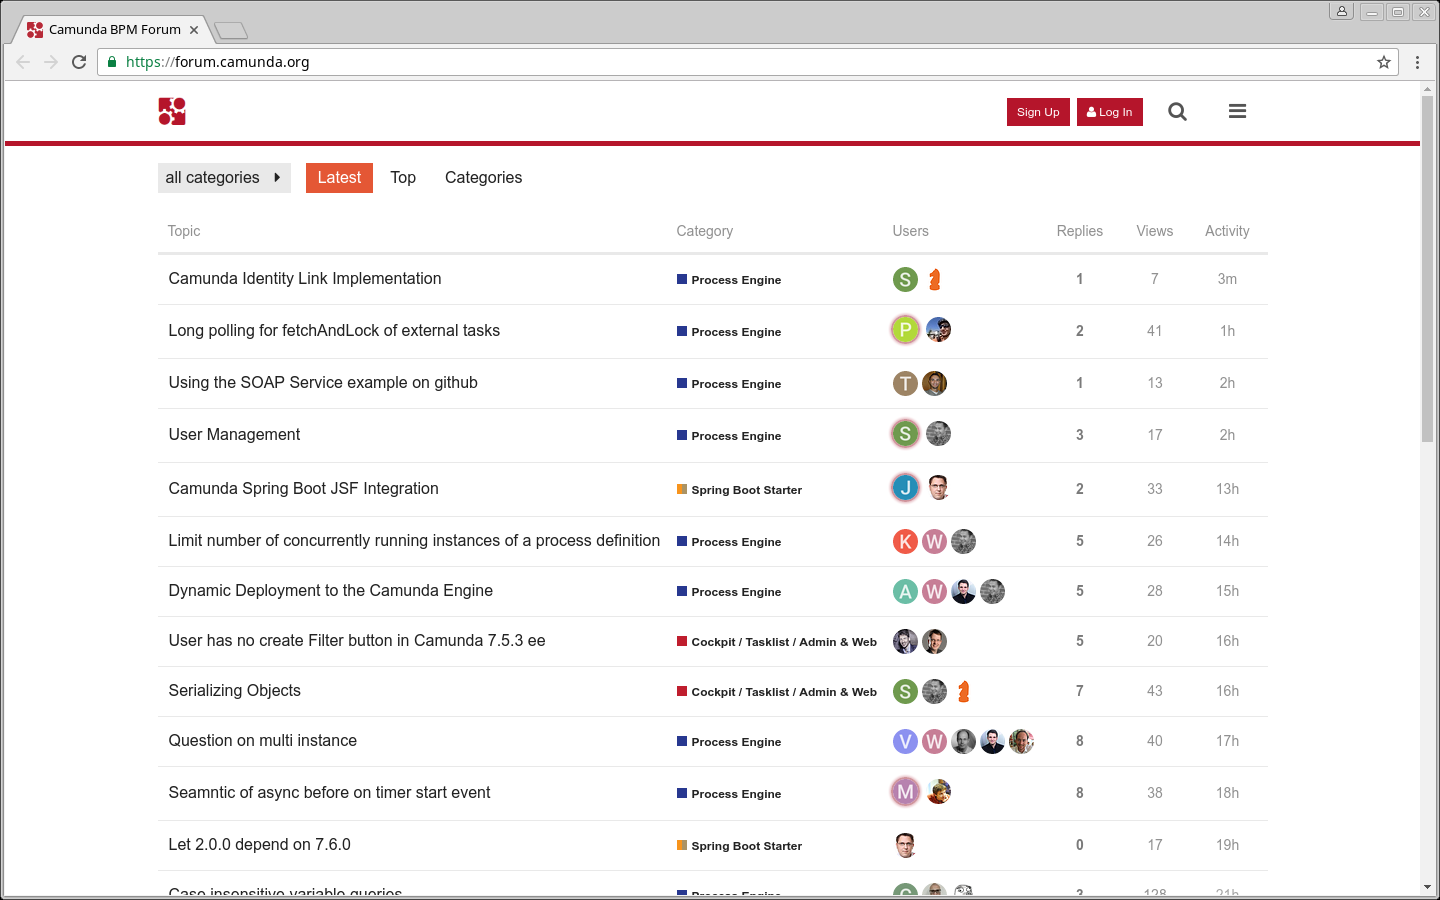Image resolution: width=1440 pixels, height=900 pixels.
Task: Open the User Management topic
Action: (234, 435)
